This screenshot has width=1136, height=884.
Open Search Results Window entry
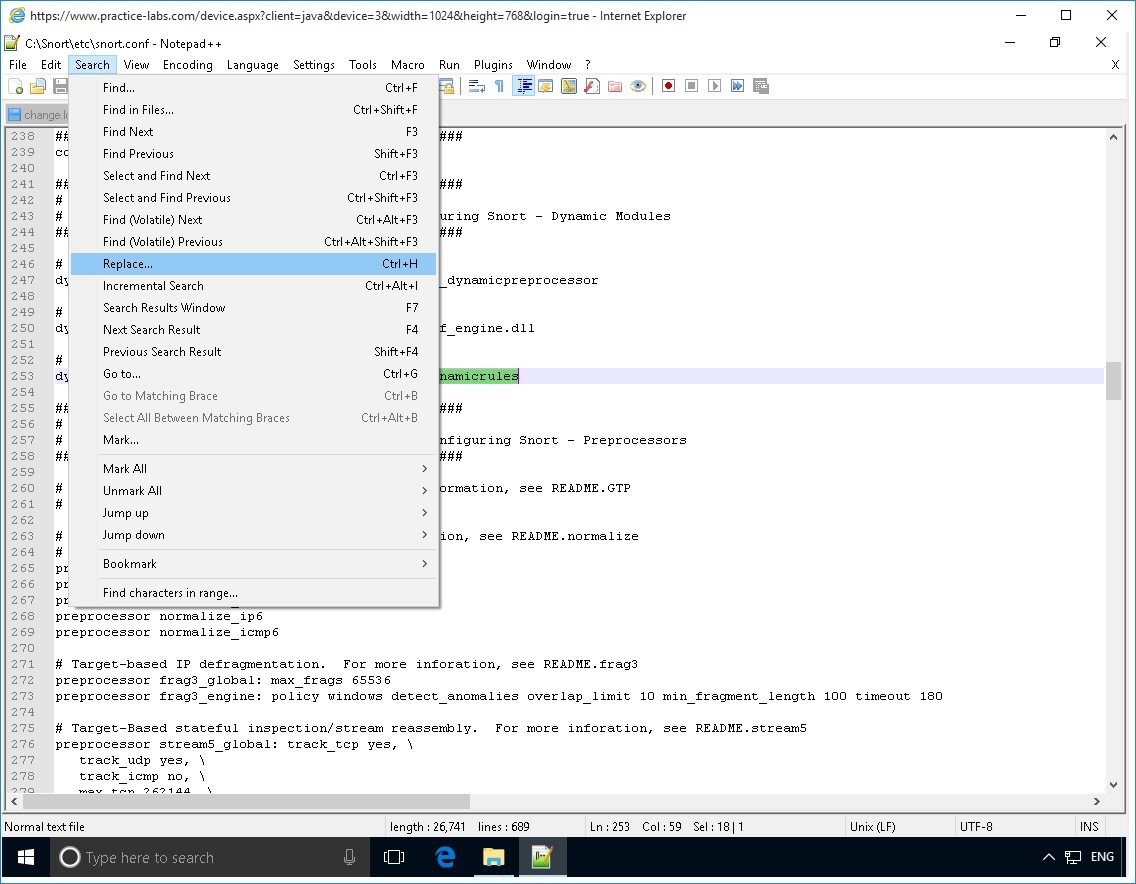pyautogui.click(x=254, y=307)
